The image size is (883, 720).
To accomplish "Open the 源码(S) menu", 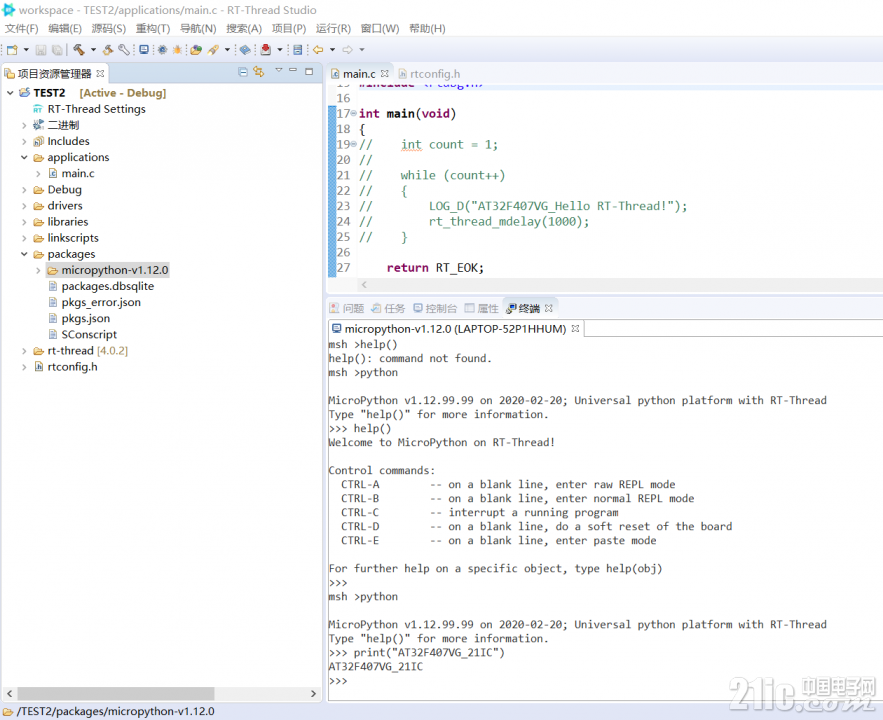I will (x=109, y=29).
